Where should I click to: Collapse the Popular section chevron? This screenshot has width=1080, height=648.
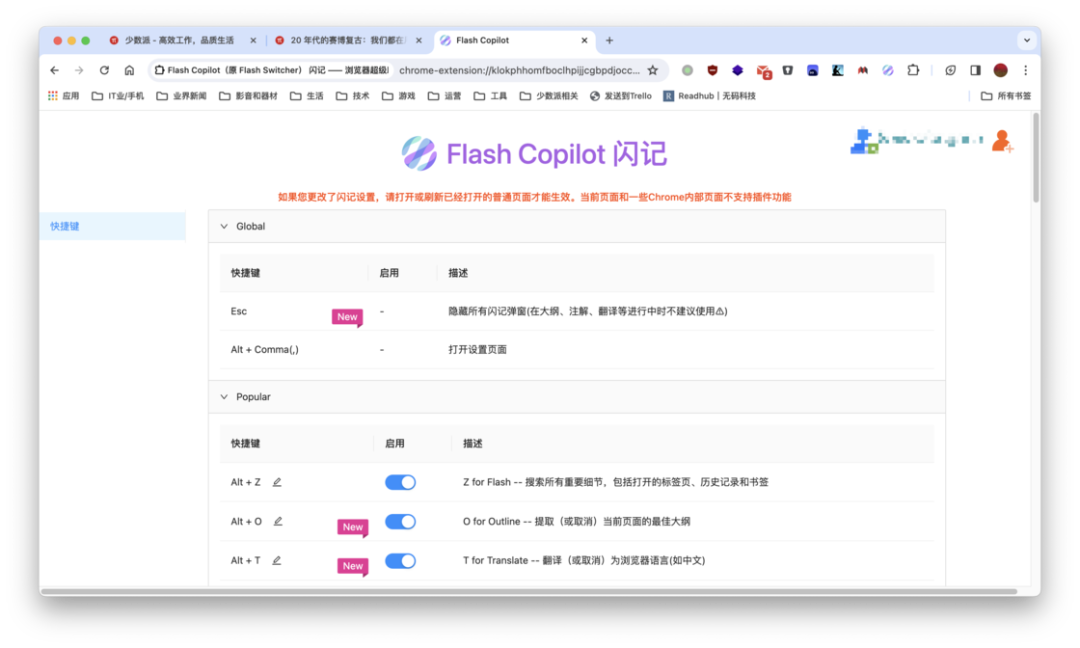pos(224,397)
